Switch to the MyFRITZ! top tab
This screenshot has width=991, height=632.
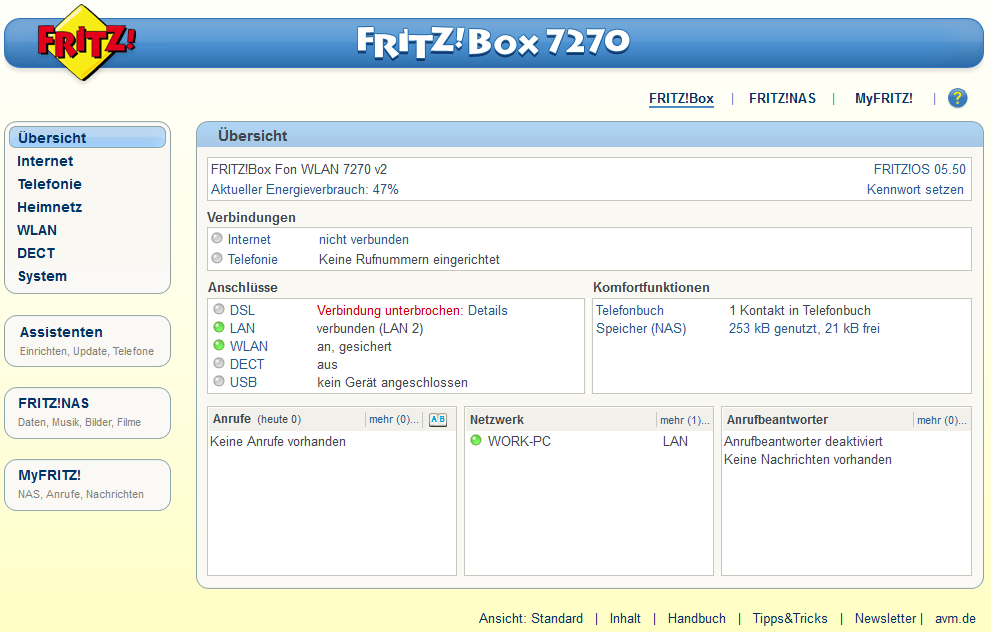[x=884, y=99]
